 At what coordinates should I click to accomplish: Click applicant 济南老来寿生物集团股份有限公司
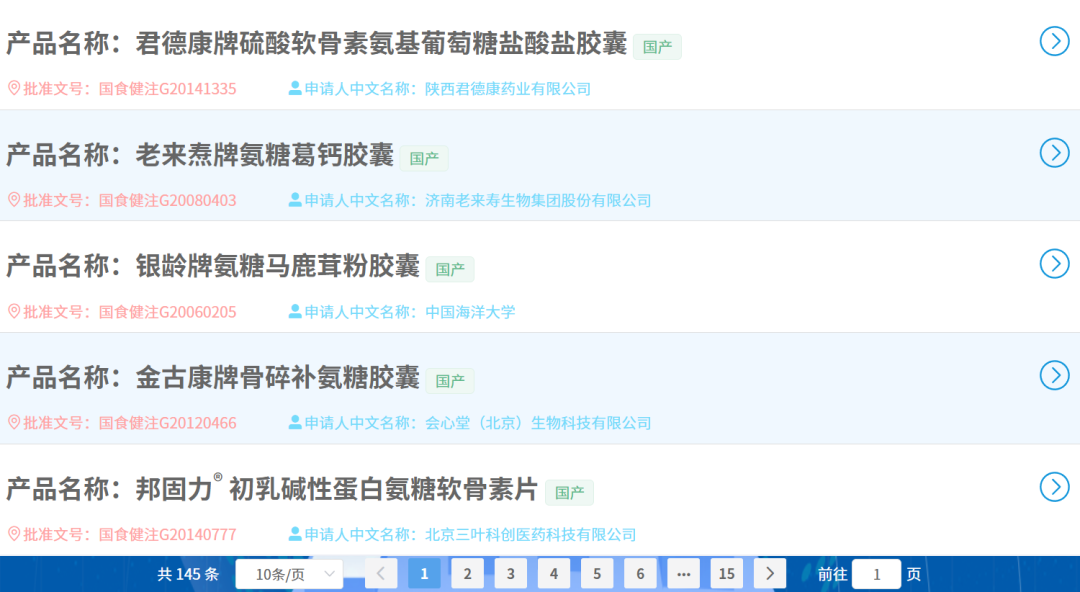tap(538, 201)
